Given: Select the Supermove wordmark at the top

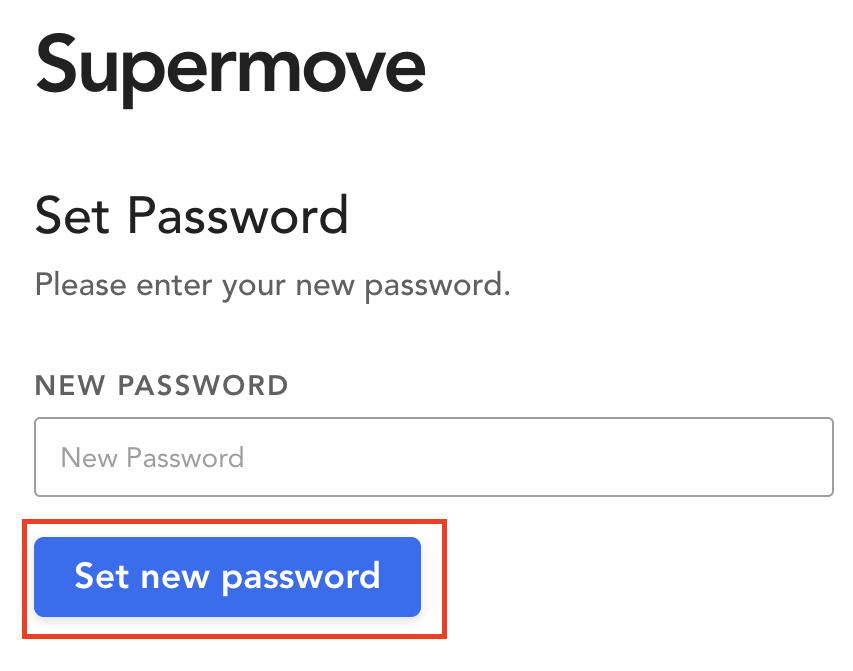Looking at the screenshot, I should click(230, 66).
